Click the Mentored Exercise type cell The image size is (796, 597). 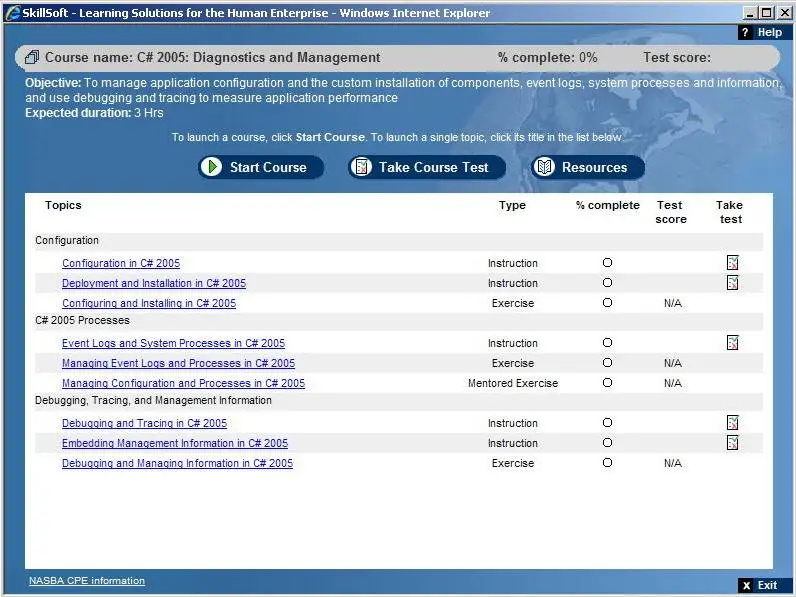click(x=513, y=383)
